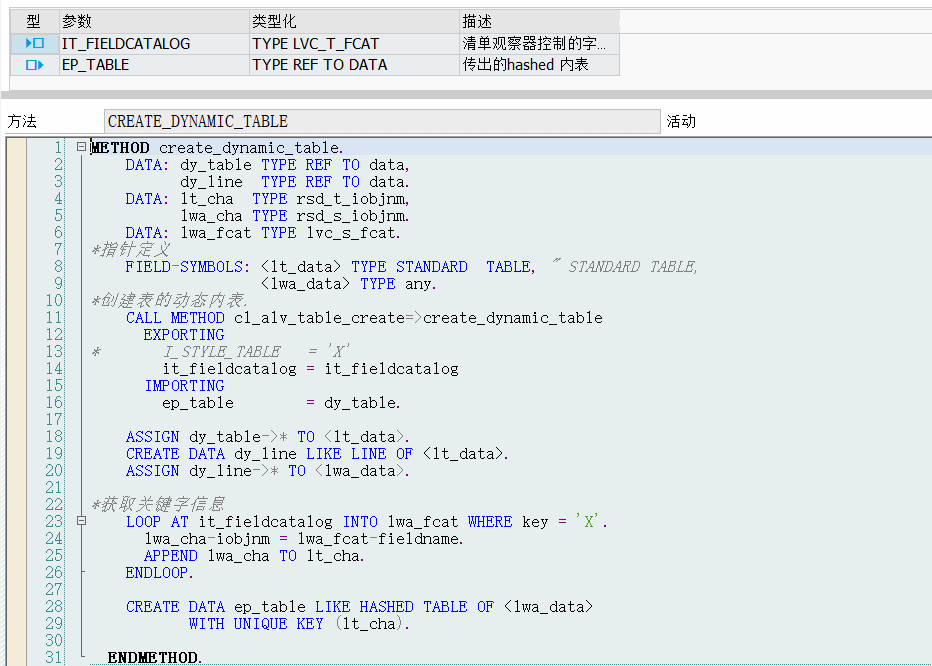Click the description cell starting with '清单观察器控制的字'

540,43
